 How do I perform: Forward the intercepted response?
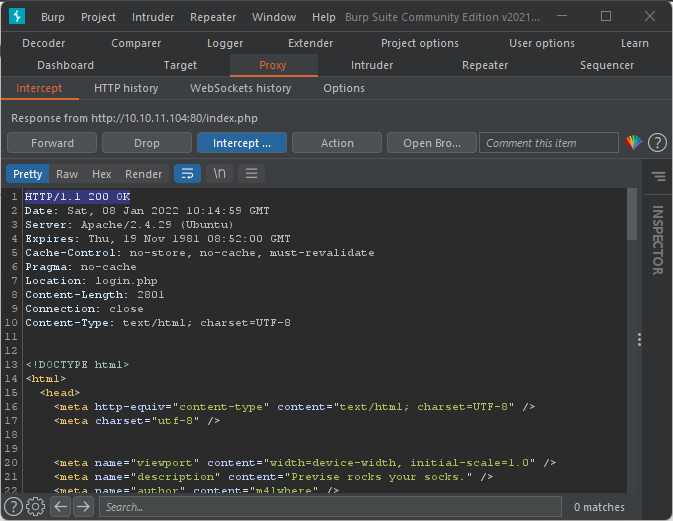tap(52, 143)
